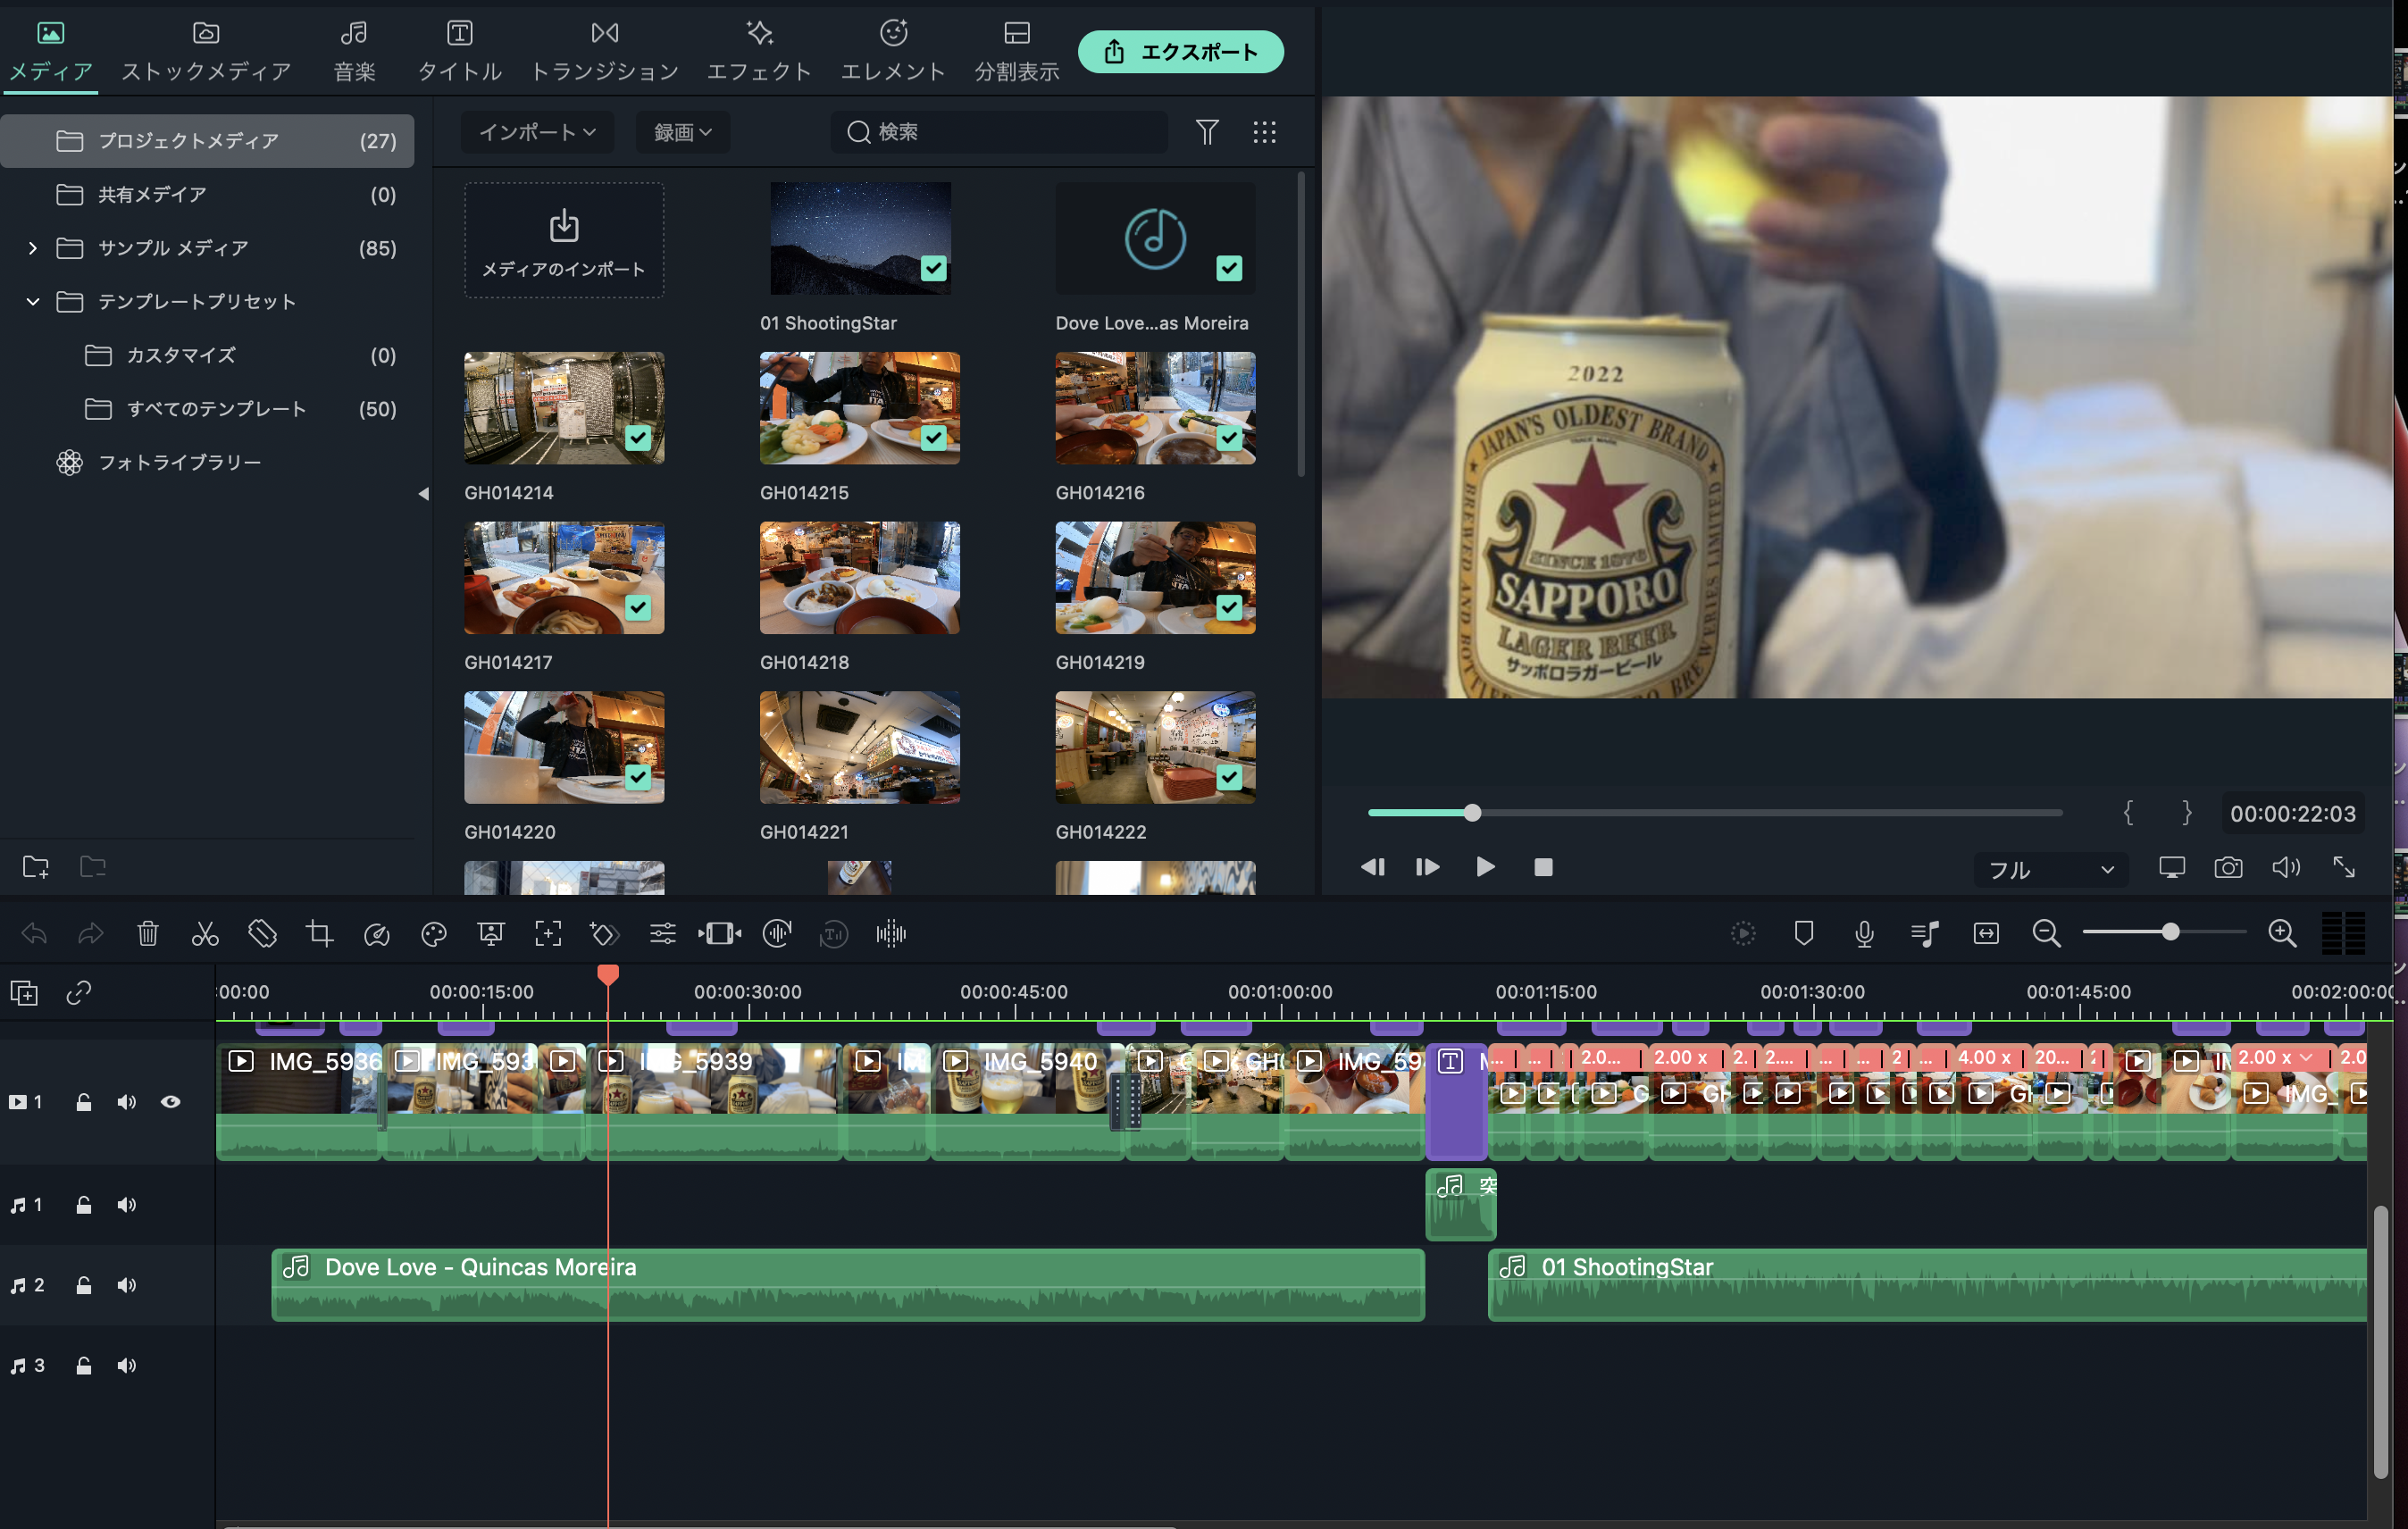Select the GH014218 thumbnail
This screenshot has width=2408, height=1529.
(860, 578)
